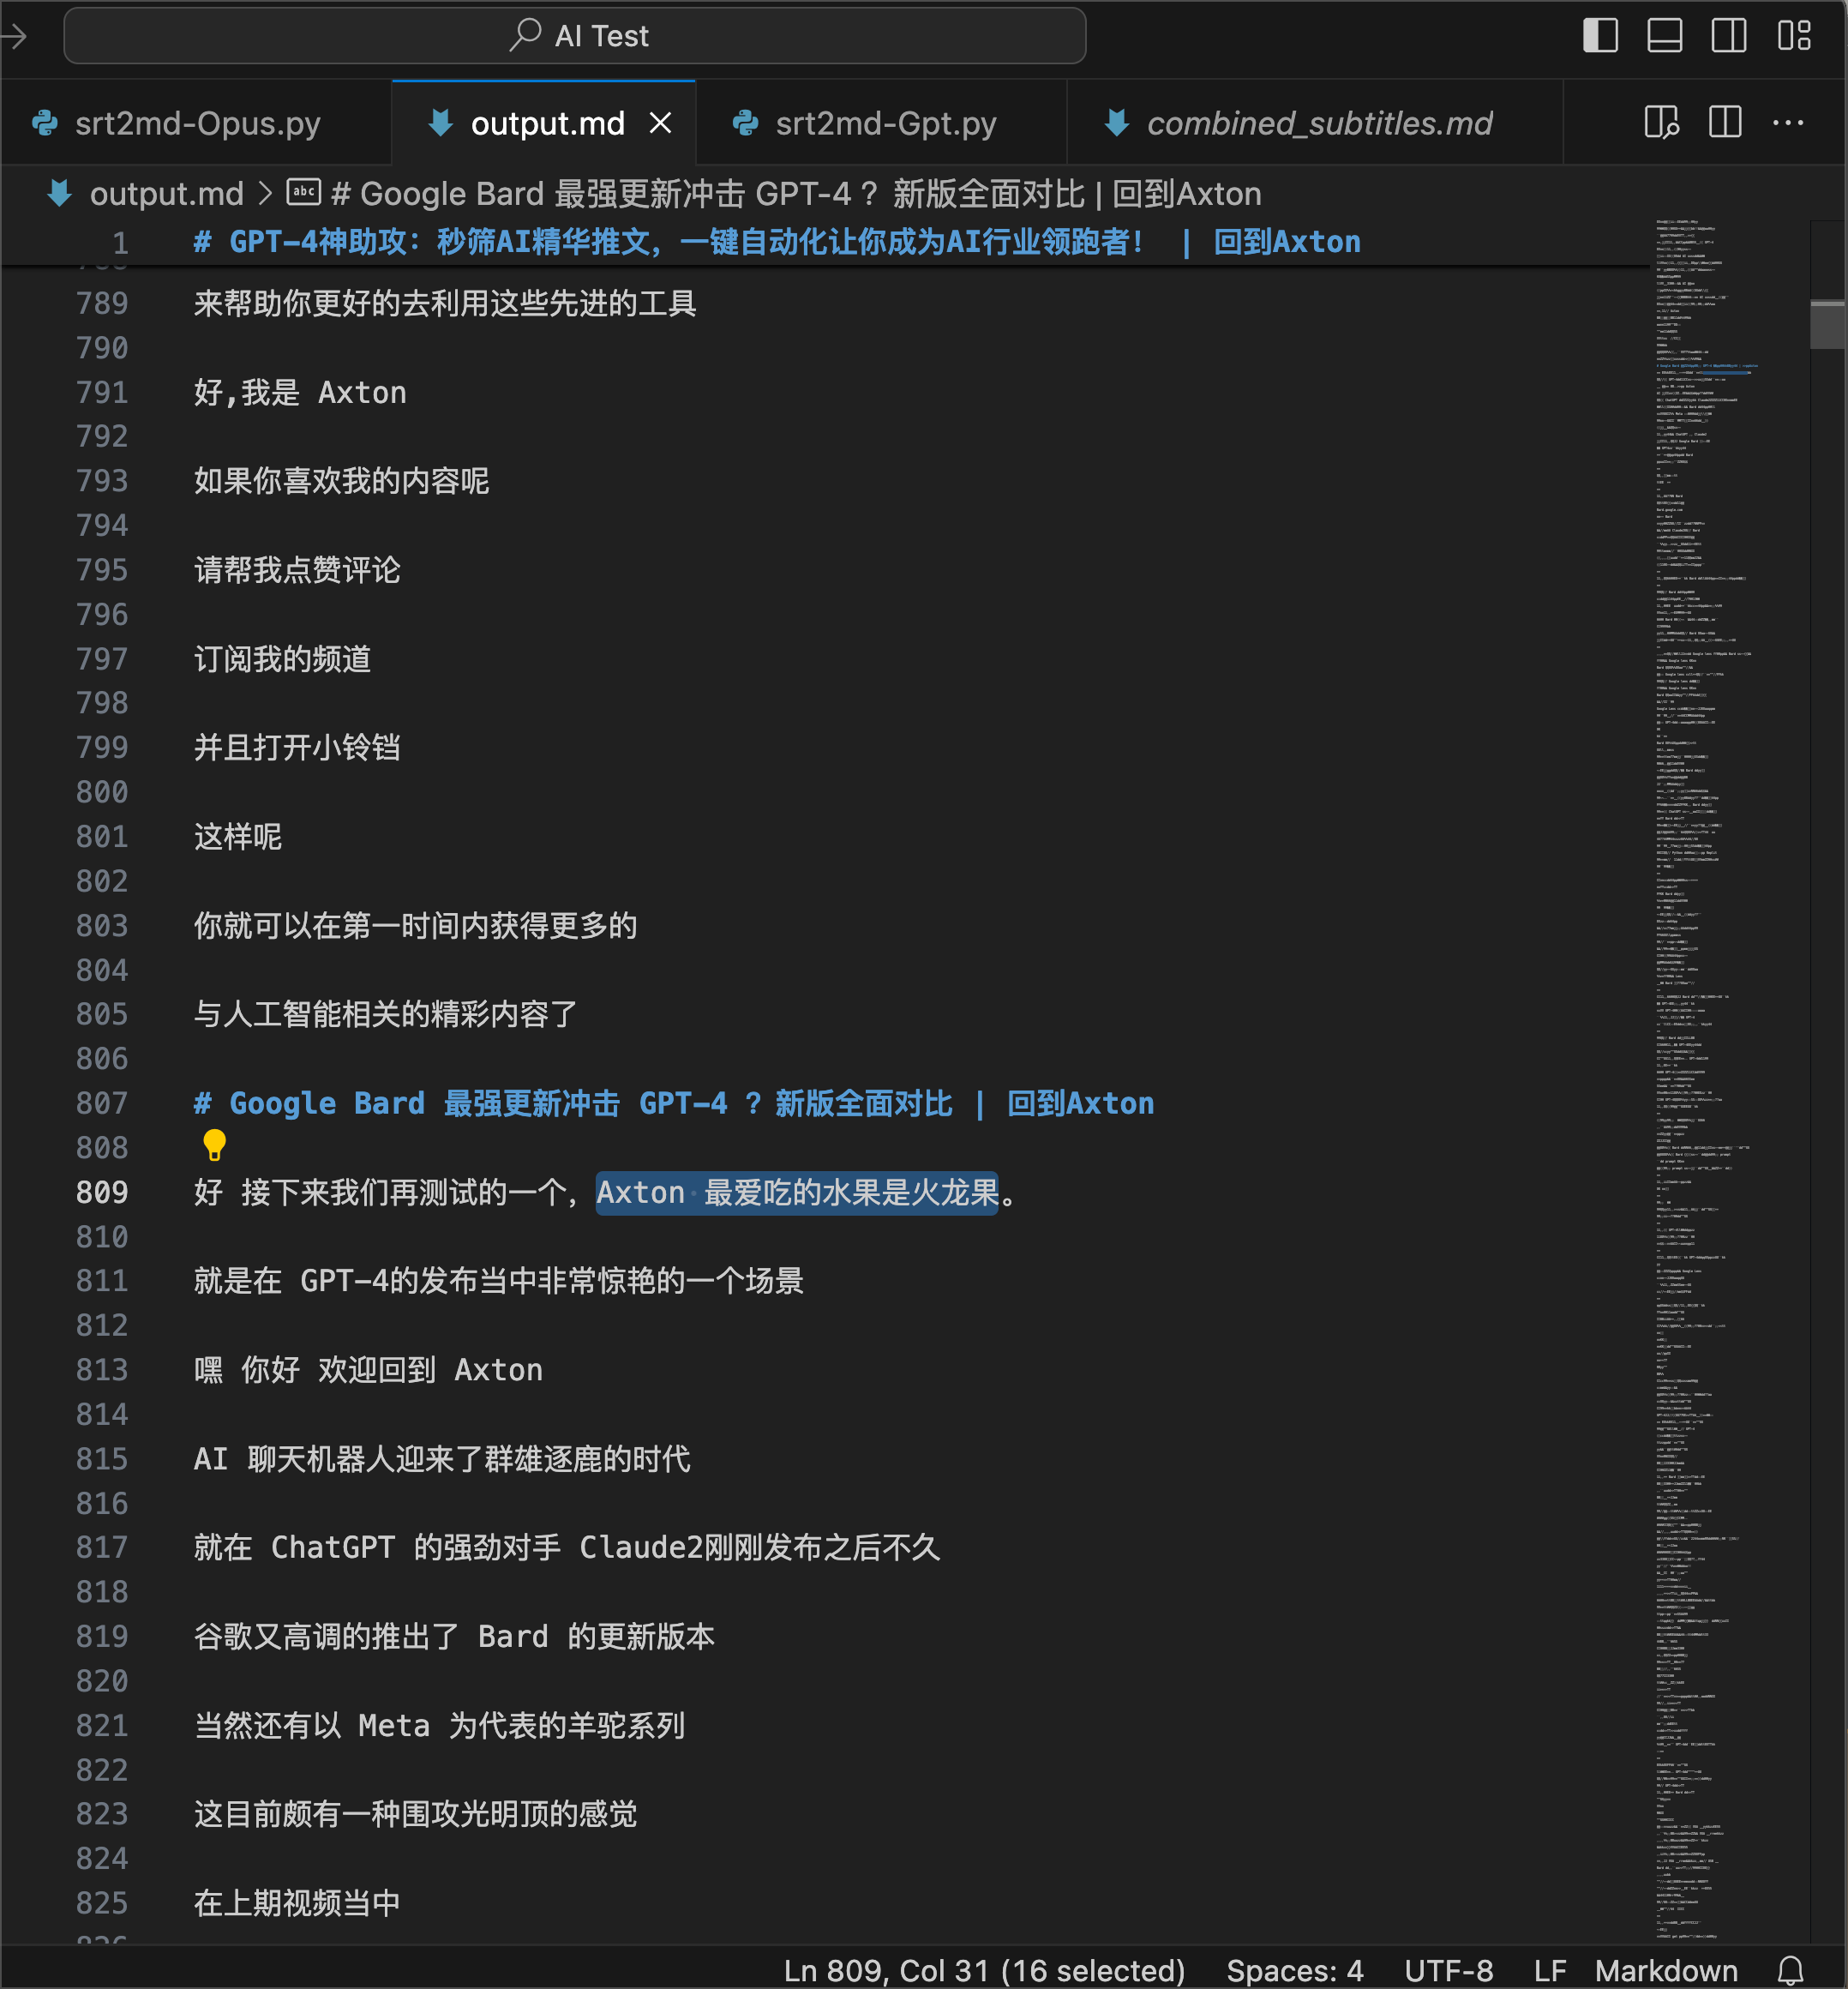Click the forward navigation arrow

pyautogui.click(x=14, y=37)
